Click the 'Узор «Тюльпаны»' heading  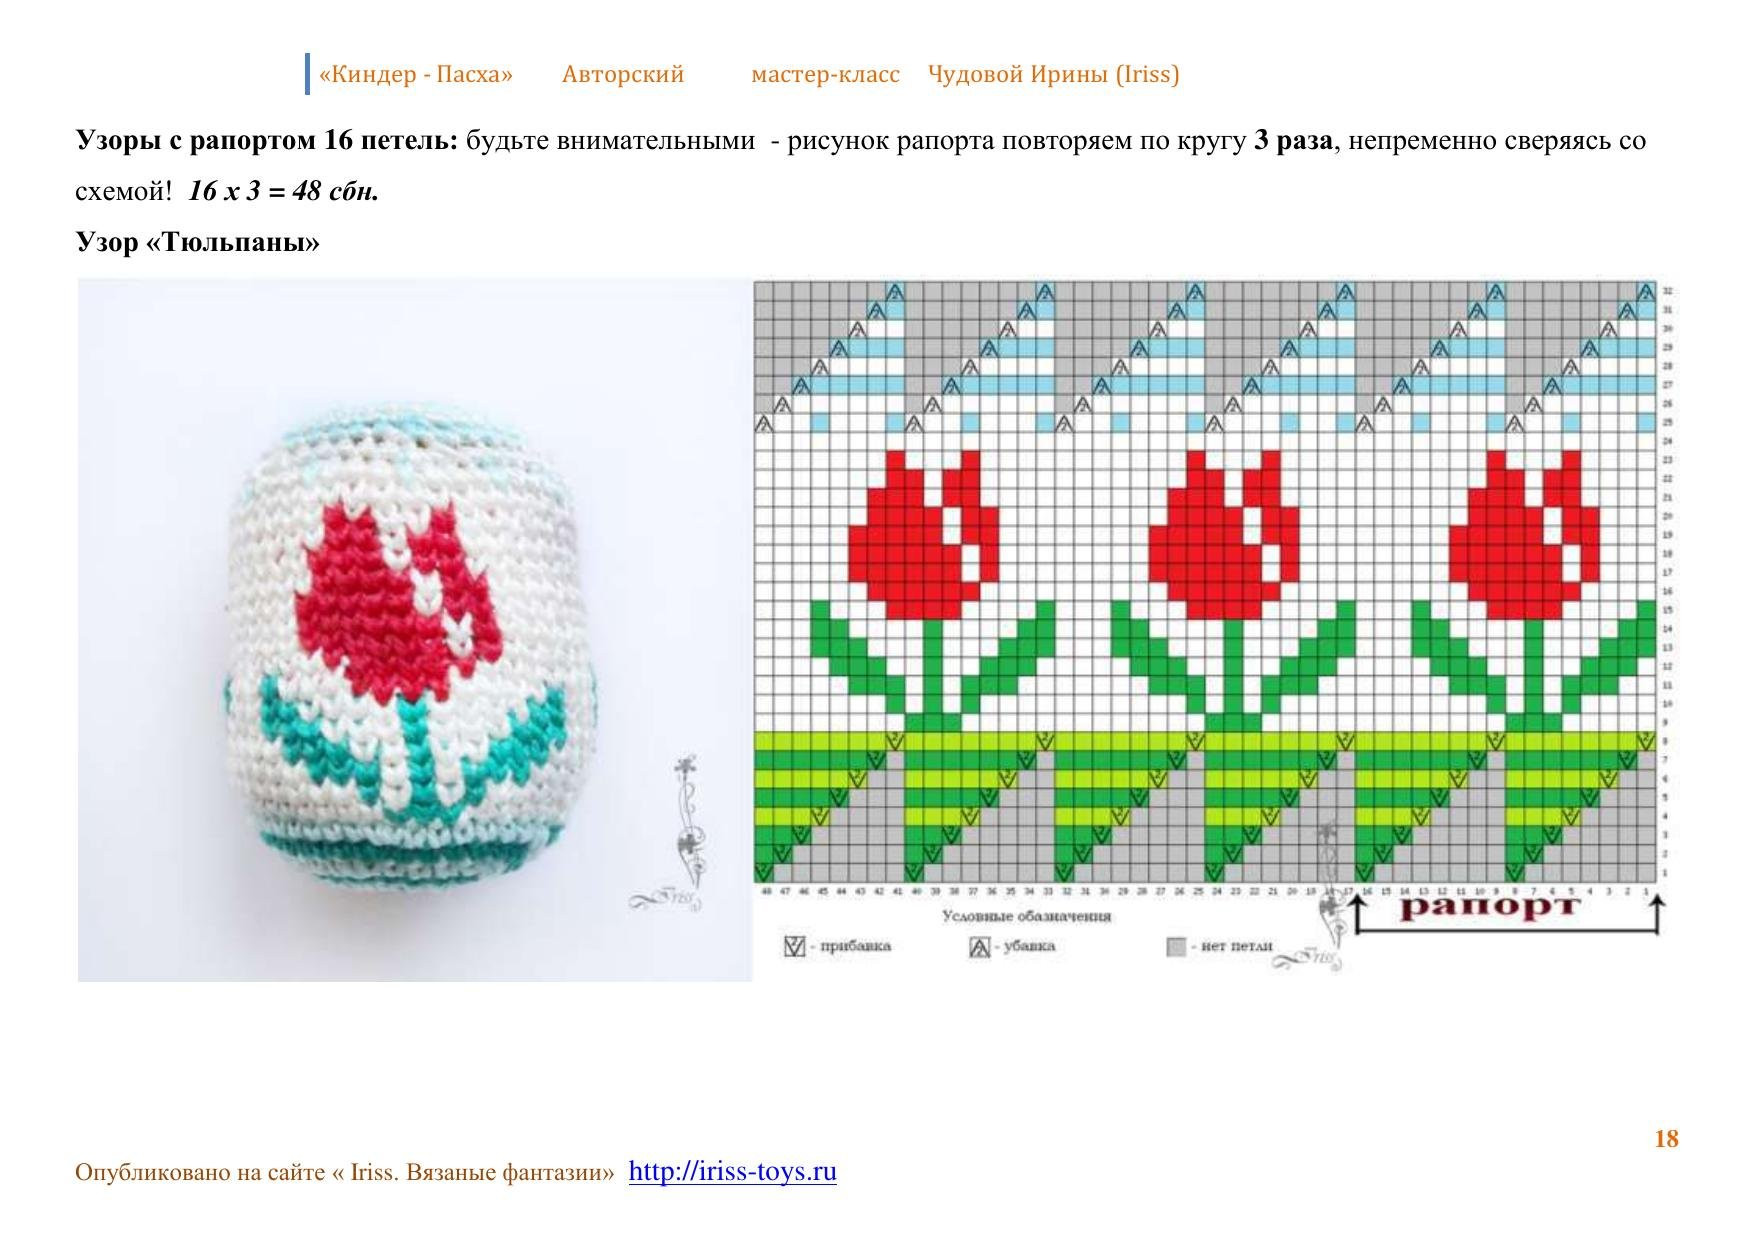click(198, 242)
